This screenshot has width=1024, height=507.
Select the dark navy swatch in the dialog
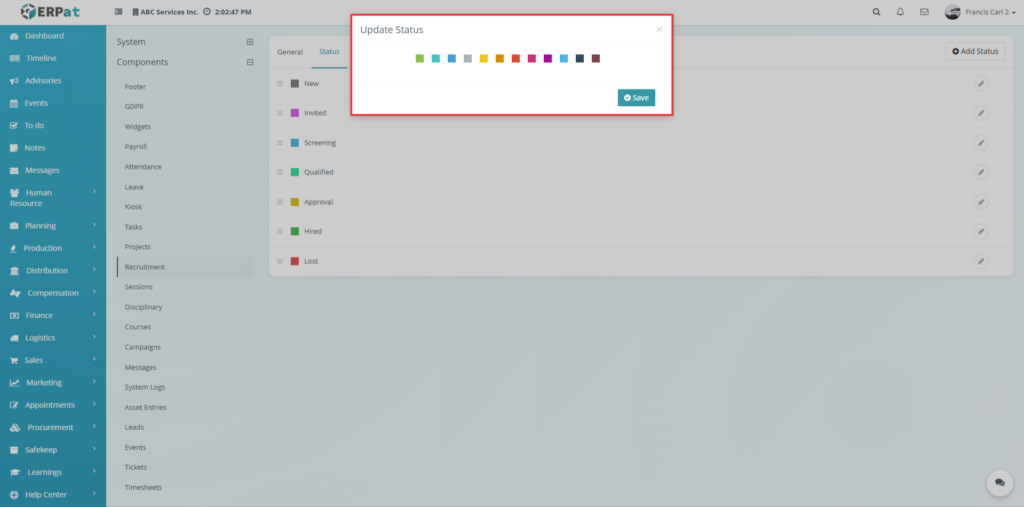coord(580,59)
